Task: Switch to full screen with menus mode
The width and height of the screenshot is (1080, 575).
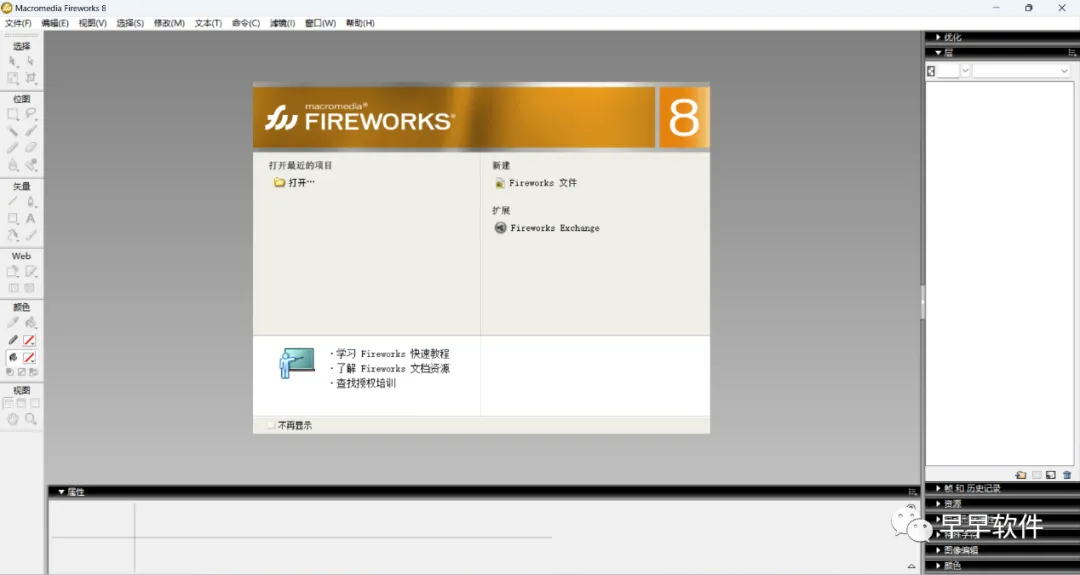Action: (x=21, y=403)
